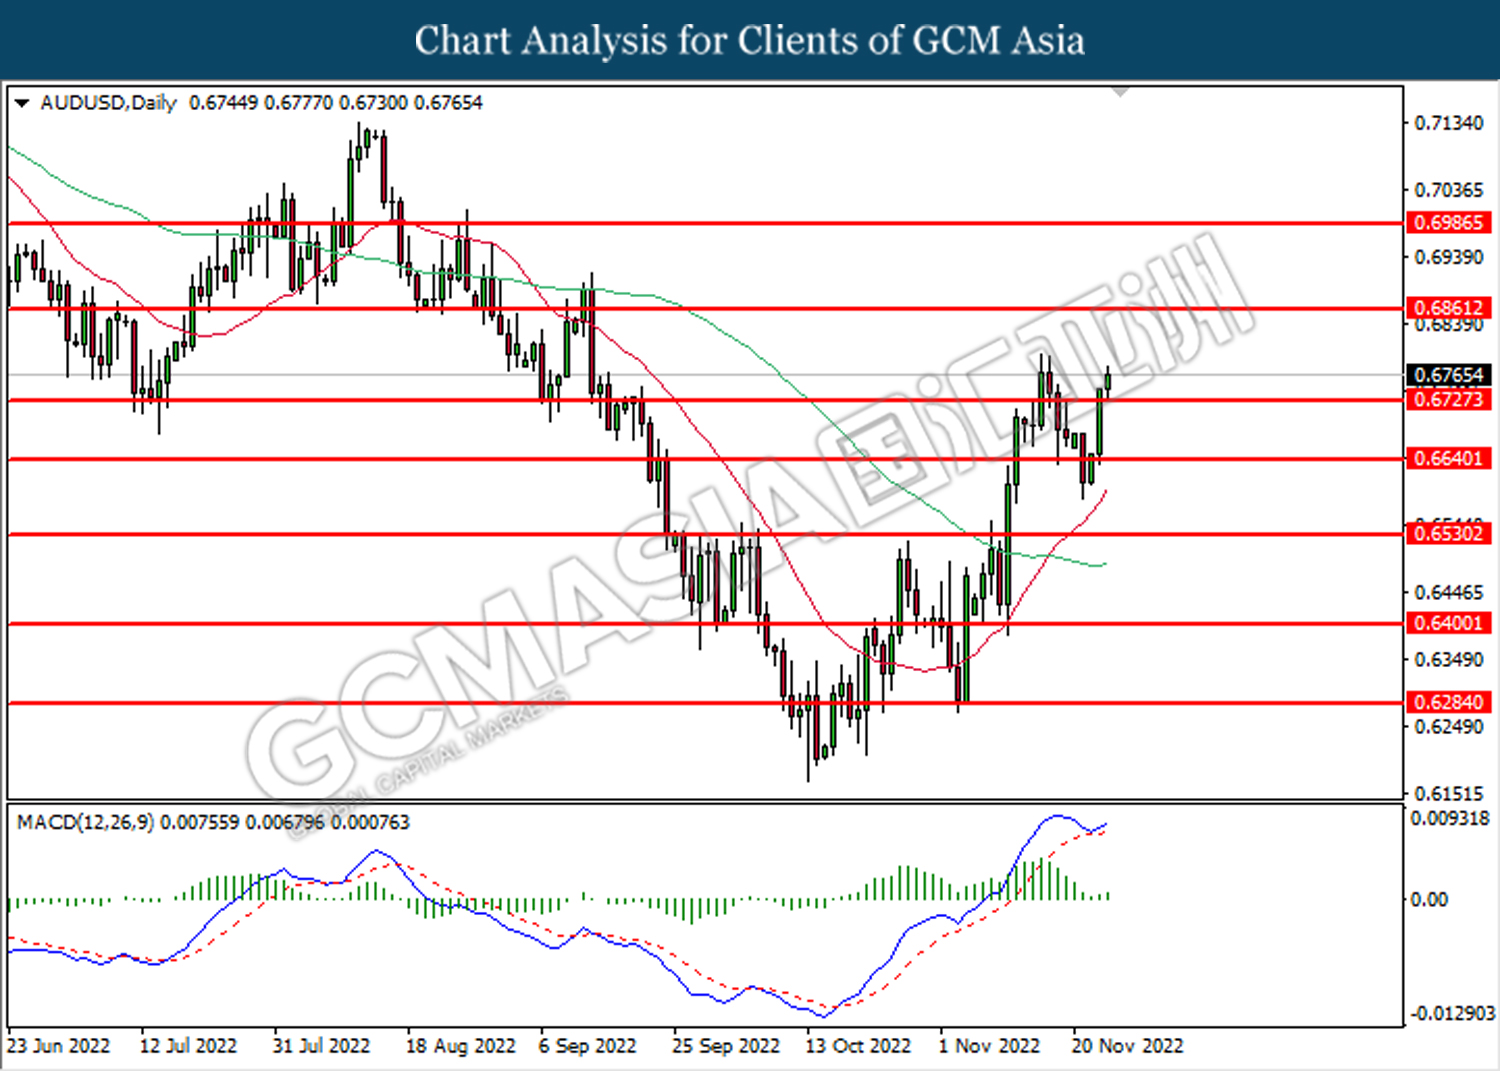1500x1071 pixels.
Task: Click the 20 Nov 2022 date label
Action: tap(1127, 1046)
